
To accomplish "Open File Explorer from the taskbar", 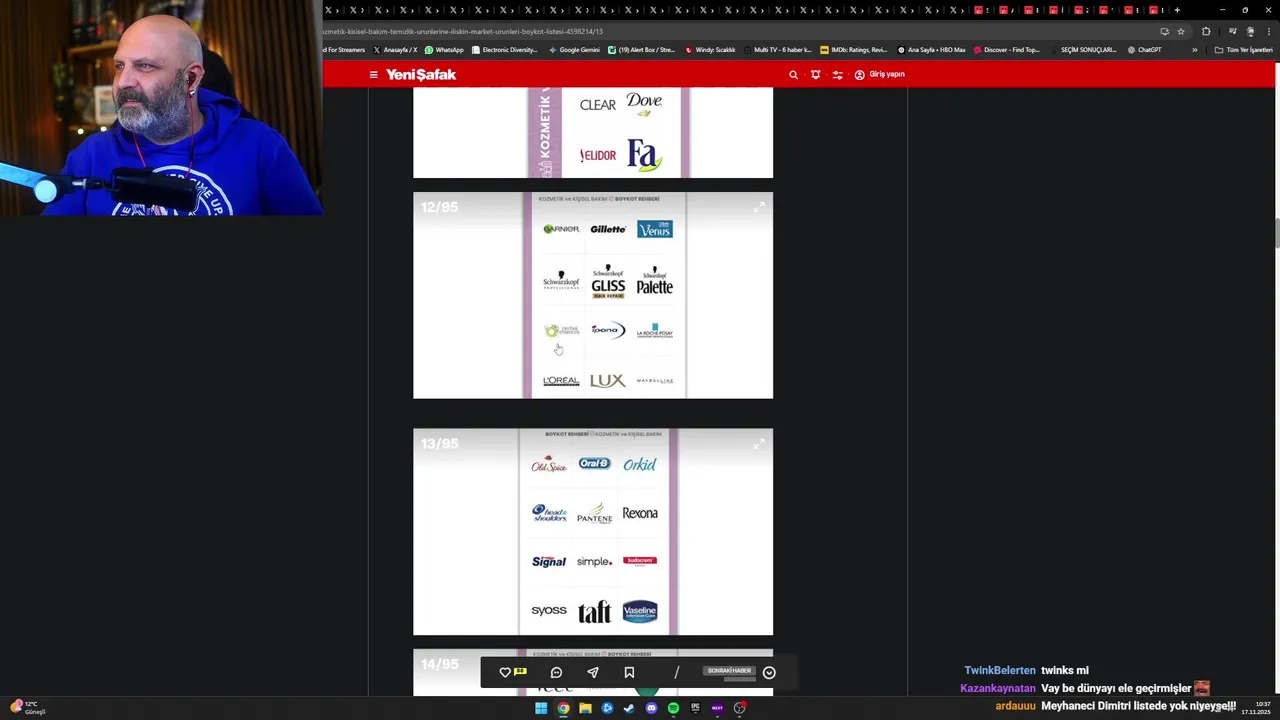I will pyautogui.click(x=585, y=708).
